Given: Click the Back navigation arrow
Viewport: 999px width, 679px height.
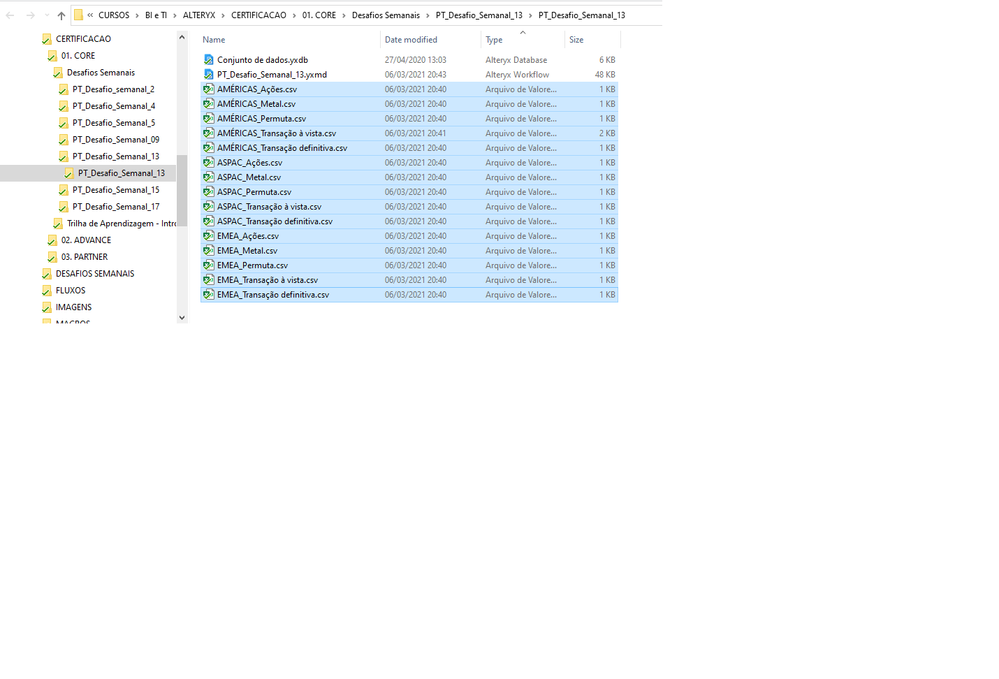Looking at the screenshot, I should (x=10, y=15).
